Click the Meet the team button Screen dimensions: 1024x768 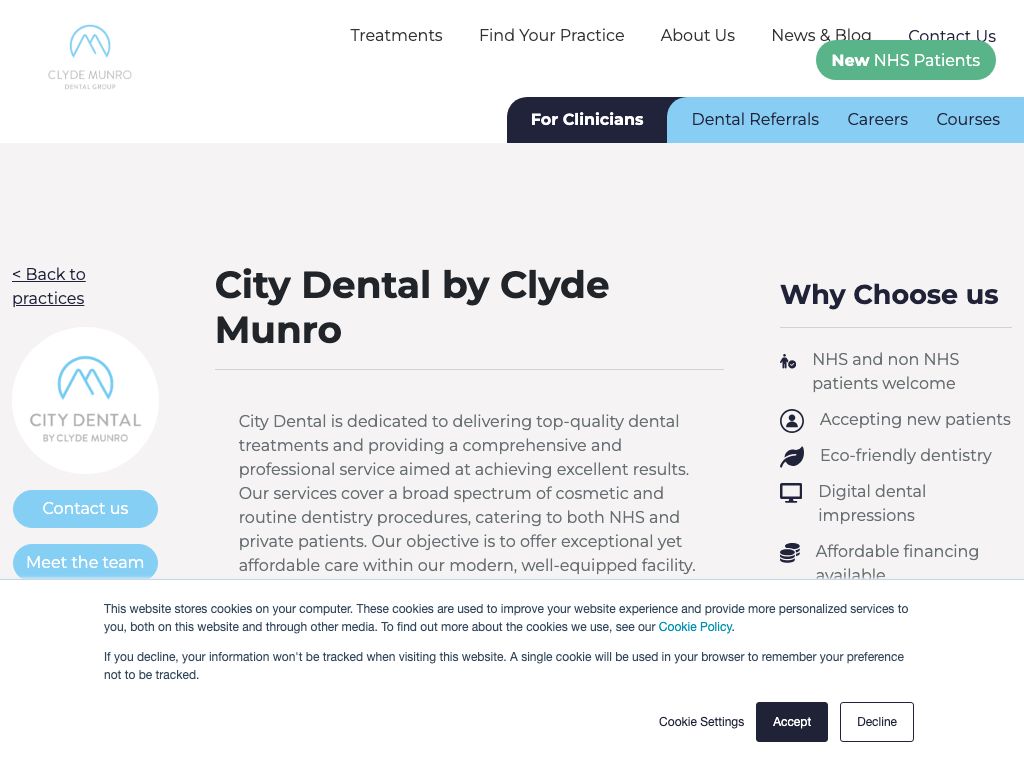point(86,562)
